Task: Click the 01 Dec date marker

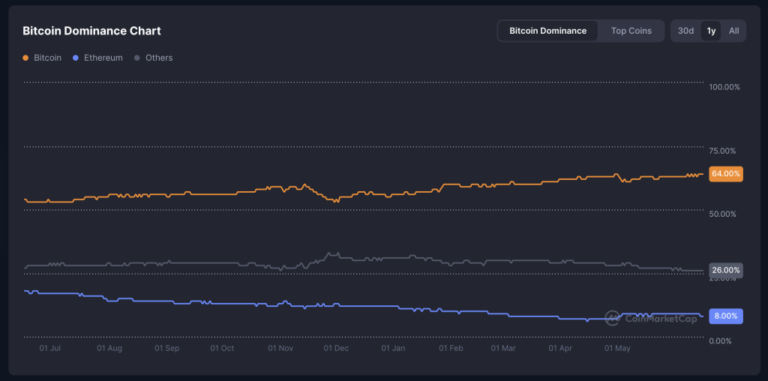Action: coord(336,348)
